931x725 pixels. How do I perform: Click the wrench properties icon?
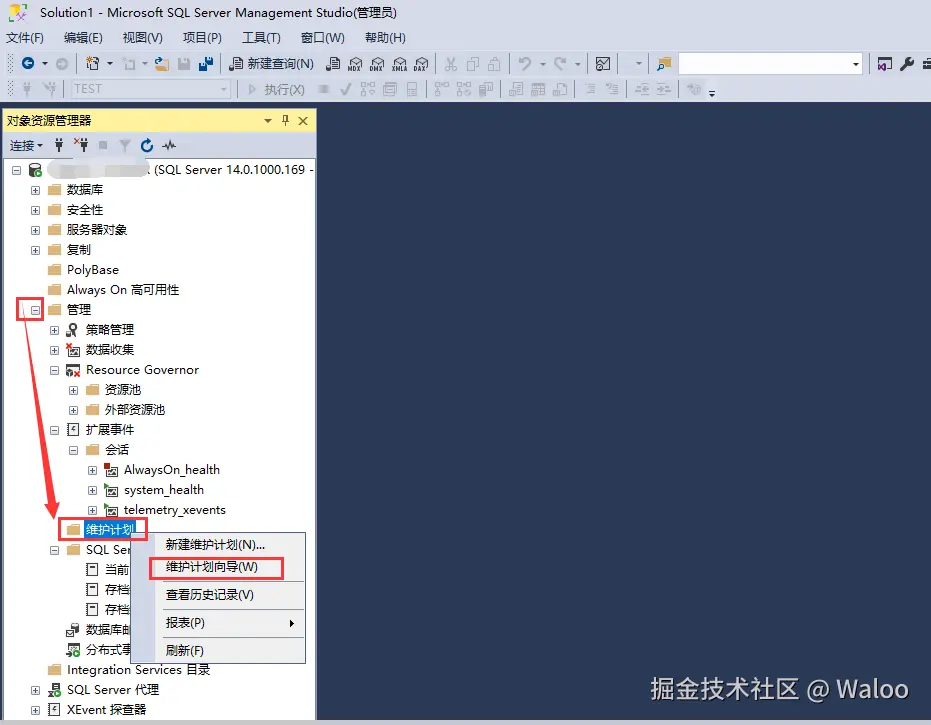(906, 64)
